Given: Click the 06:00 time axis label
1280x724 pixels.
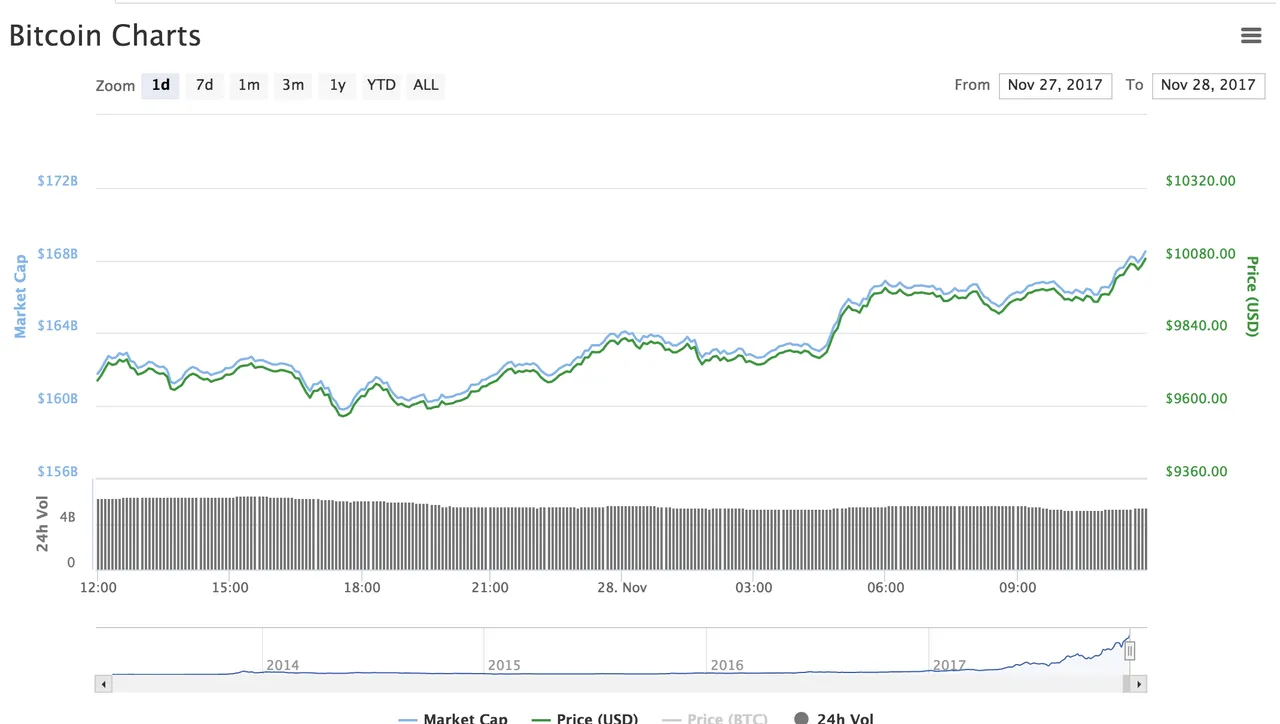Looking at the screenshot, I should [886, 588].
